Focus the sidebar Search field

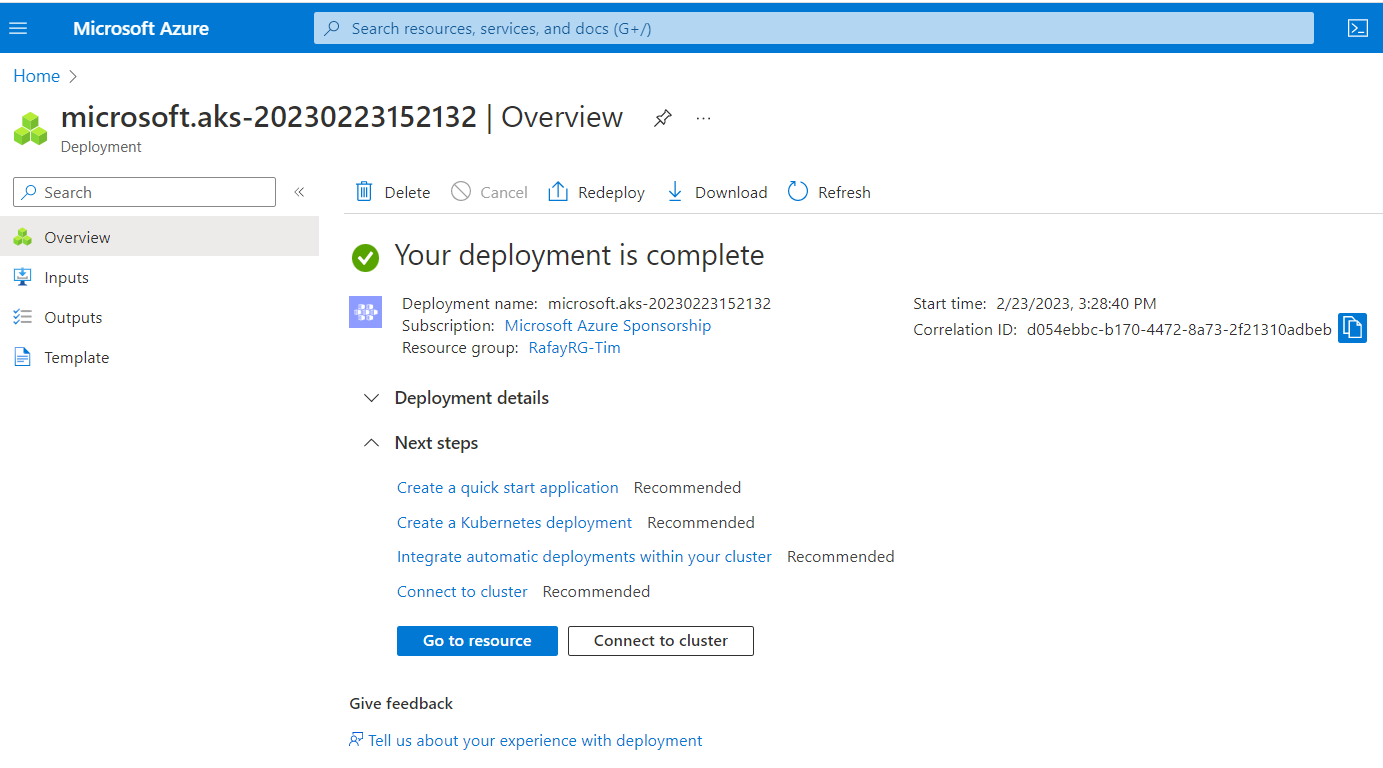coord(144,192)
